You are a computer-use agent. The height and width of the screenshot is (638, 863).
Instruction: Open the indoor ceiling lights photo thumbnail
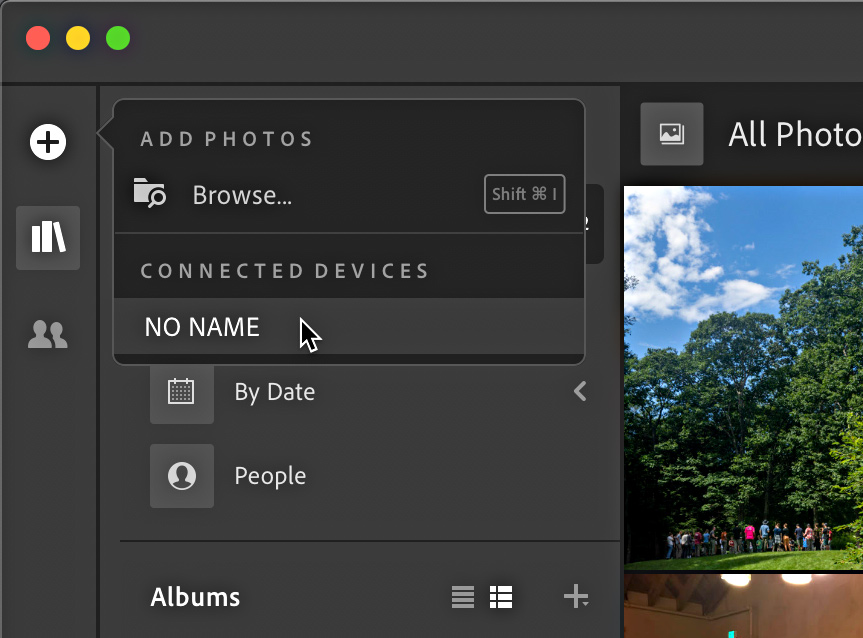pyautogui.click(x=743, y=606)
